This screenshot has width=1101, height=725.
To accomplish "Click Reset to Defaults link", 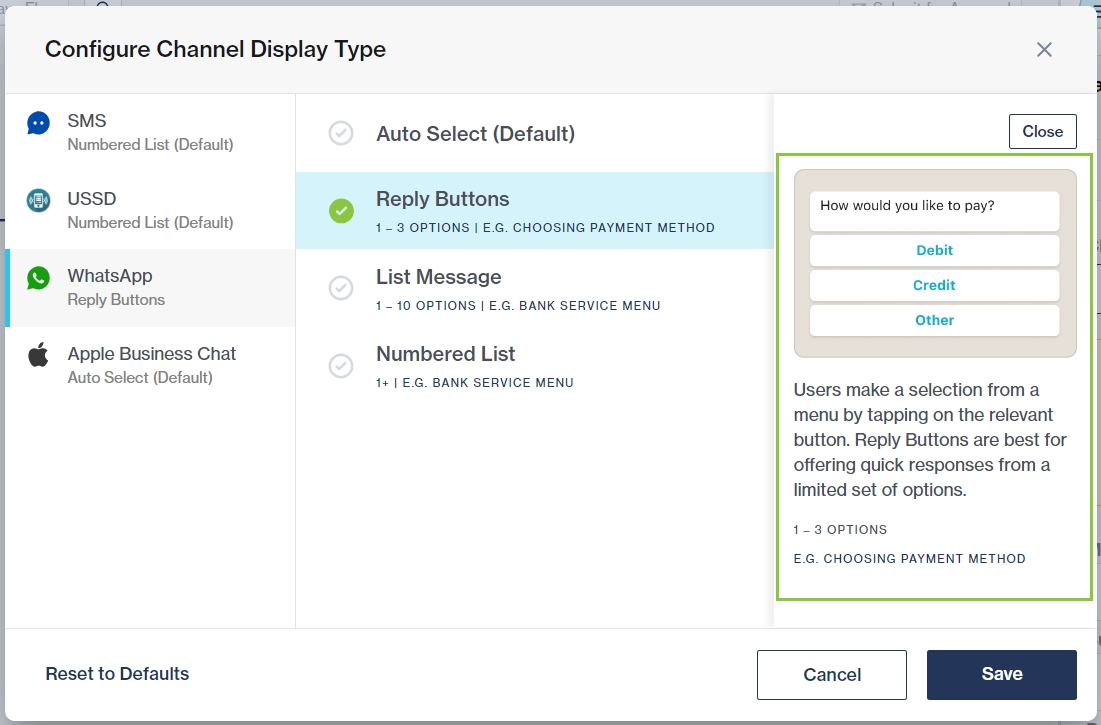I will [117, 674].
